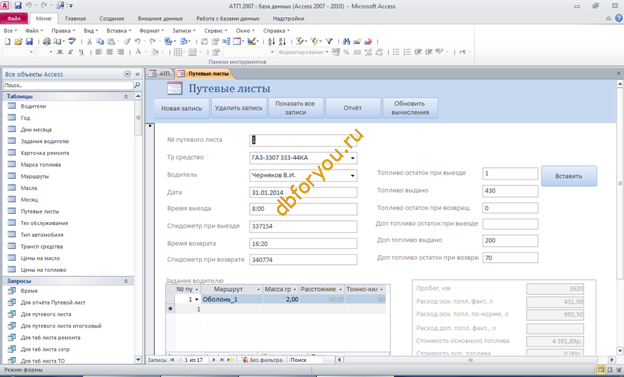
Task: Open the Масса гр column dropdown arrow
Action: point(294,289)
